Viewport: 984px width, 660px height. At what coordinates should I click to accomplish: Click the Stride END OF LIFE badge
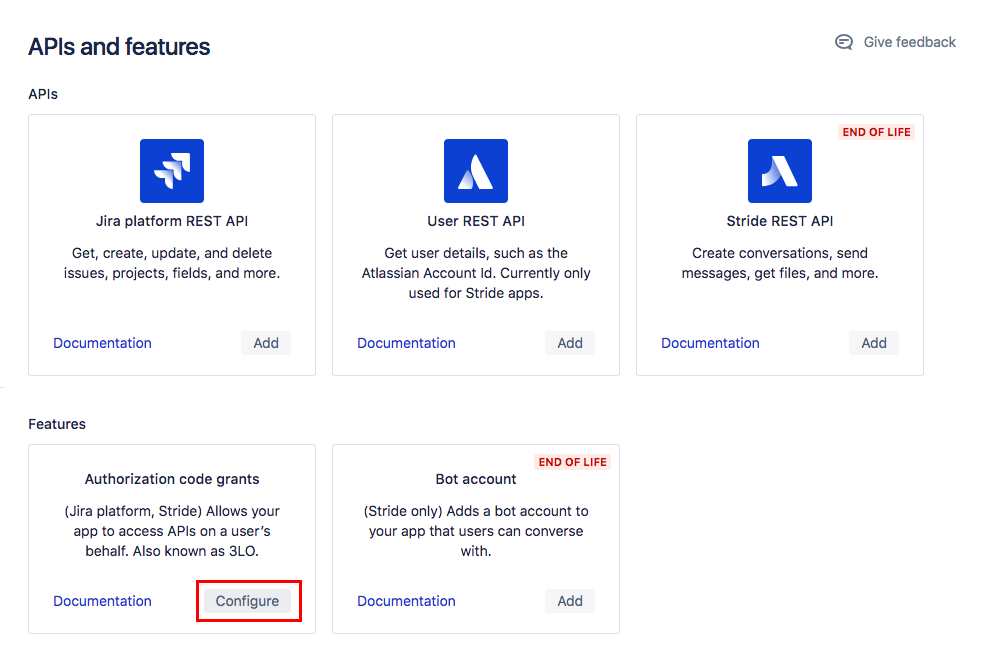(877, 132)
